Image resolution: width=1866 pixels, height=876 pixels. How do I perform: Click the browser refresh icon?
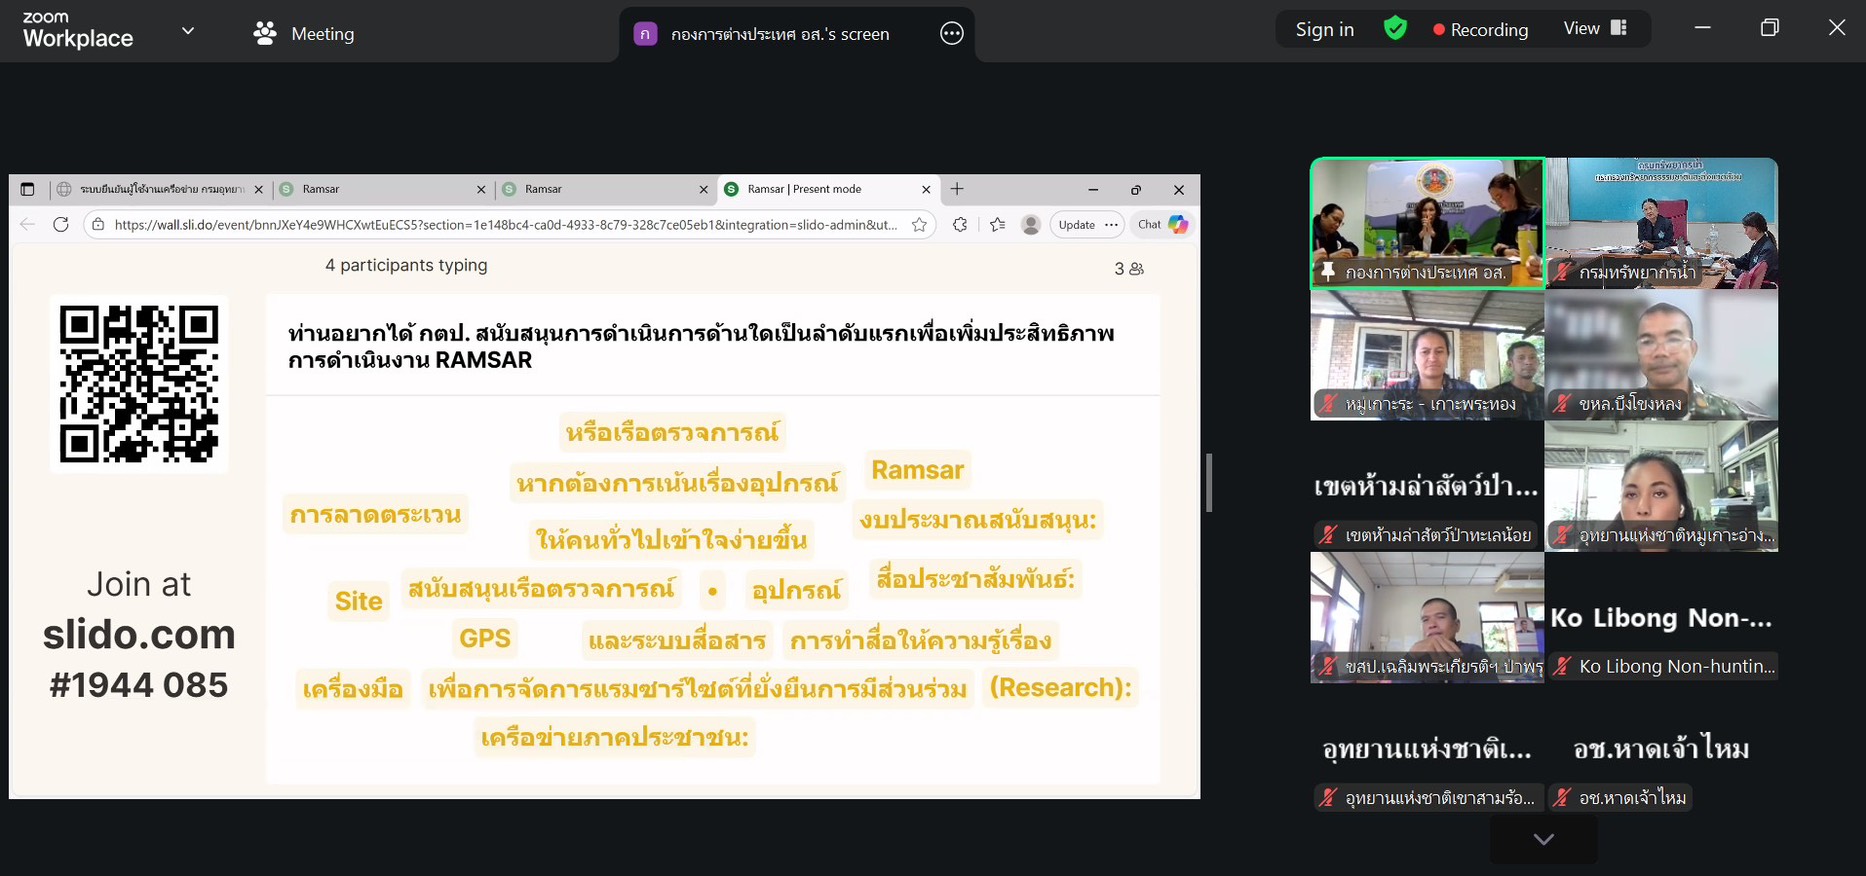pyautogui.click(x=61, y=225)
